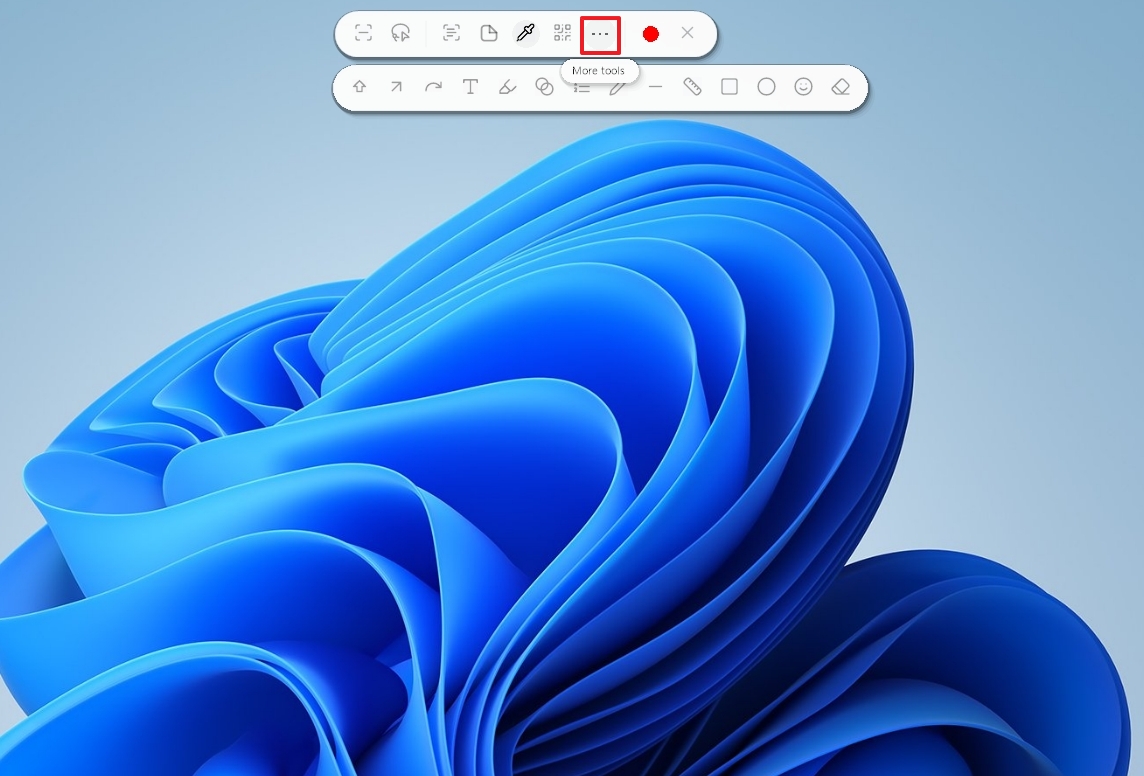Image resolution: width=1144 pixels, height=776 pixels.
Task: Select the ellipse circle shape tool
Action: (x=766, y=87)
